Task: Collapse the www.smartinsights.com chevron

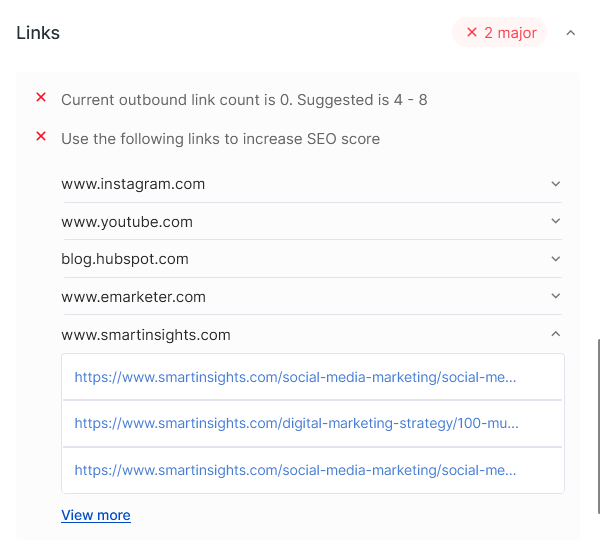Action: coord(556,334)
